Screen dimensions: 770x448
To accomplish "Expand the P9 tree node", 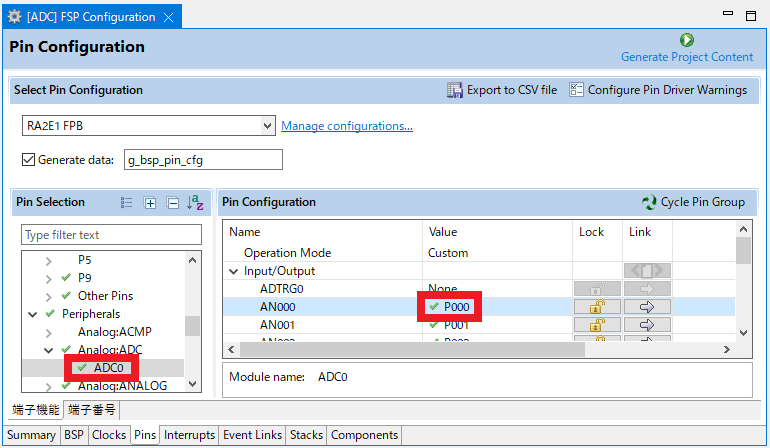I will coord(48,279).
